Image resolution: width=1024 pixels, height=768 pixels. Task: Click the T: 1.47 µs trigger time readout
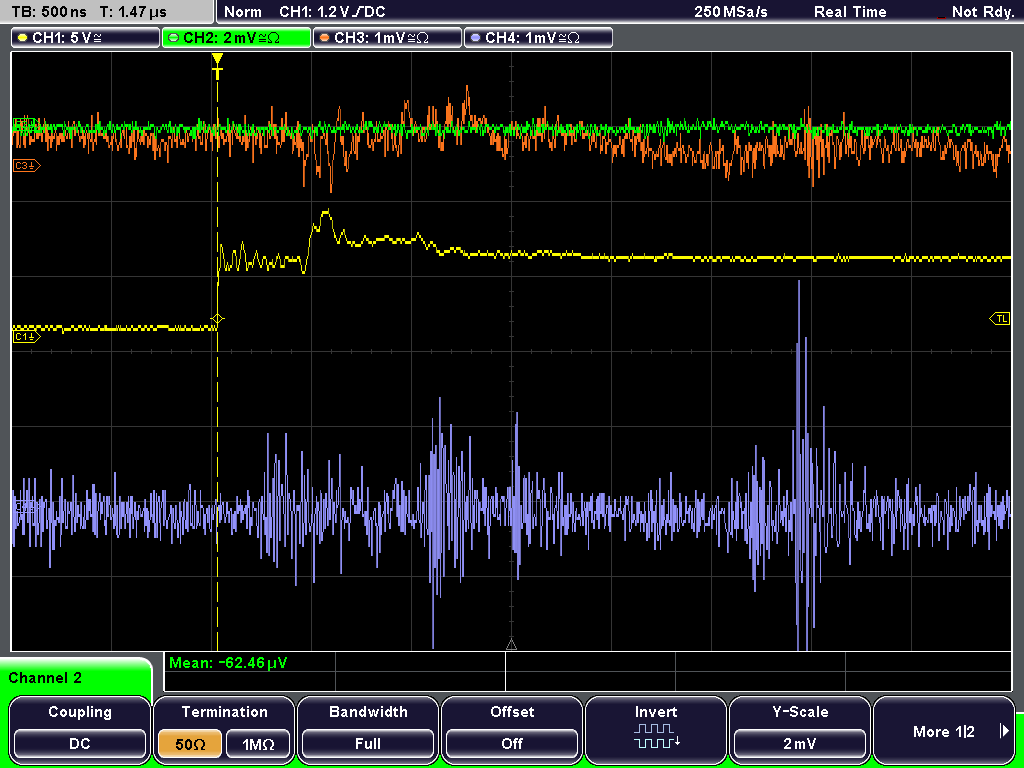tap(133, 12)
